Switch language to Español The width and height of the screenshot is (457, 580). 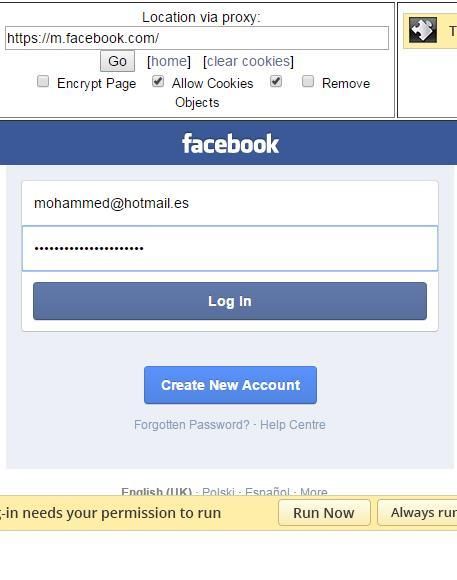click(267, 492)
